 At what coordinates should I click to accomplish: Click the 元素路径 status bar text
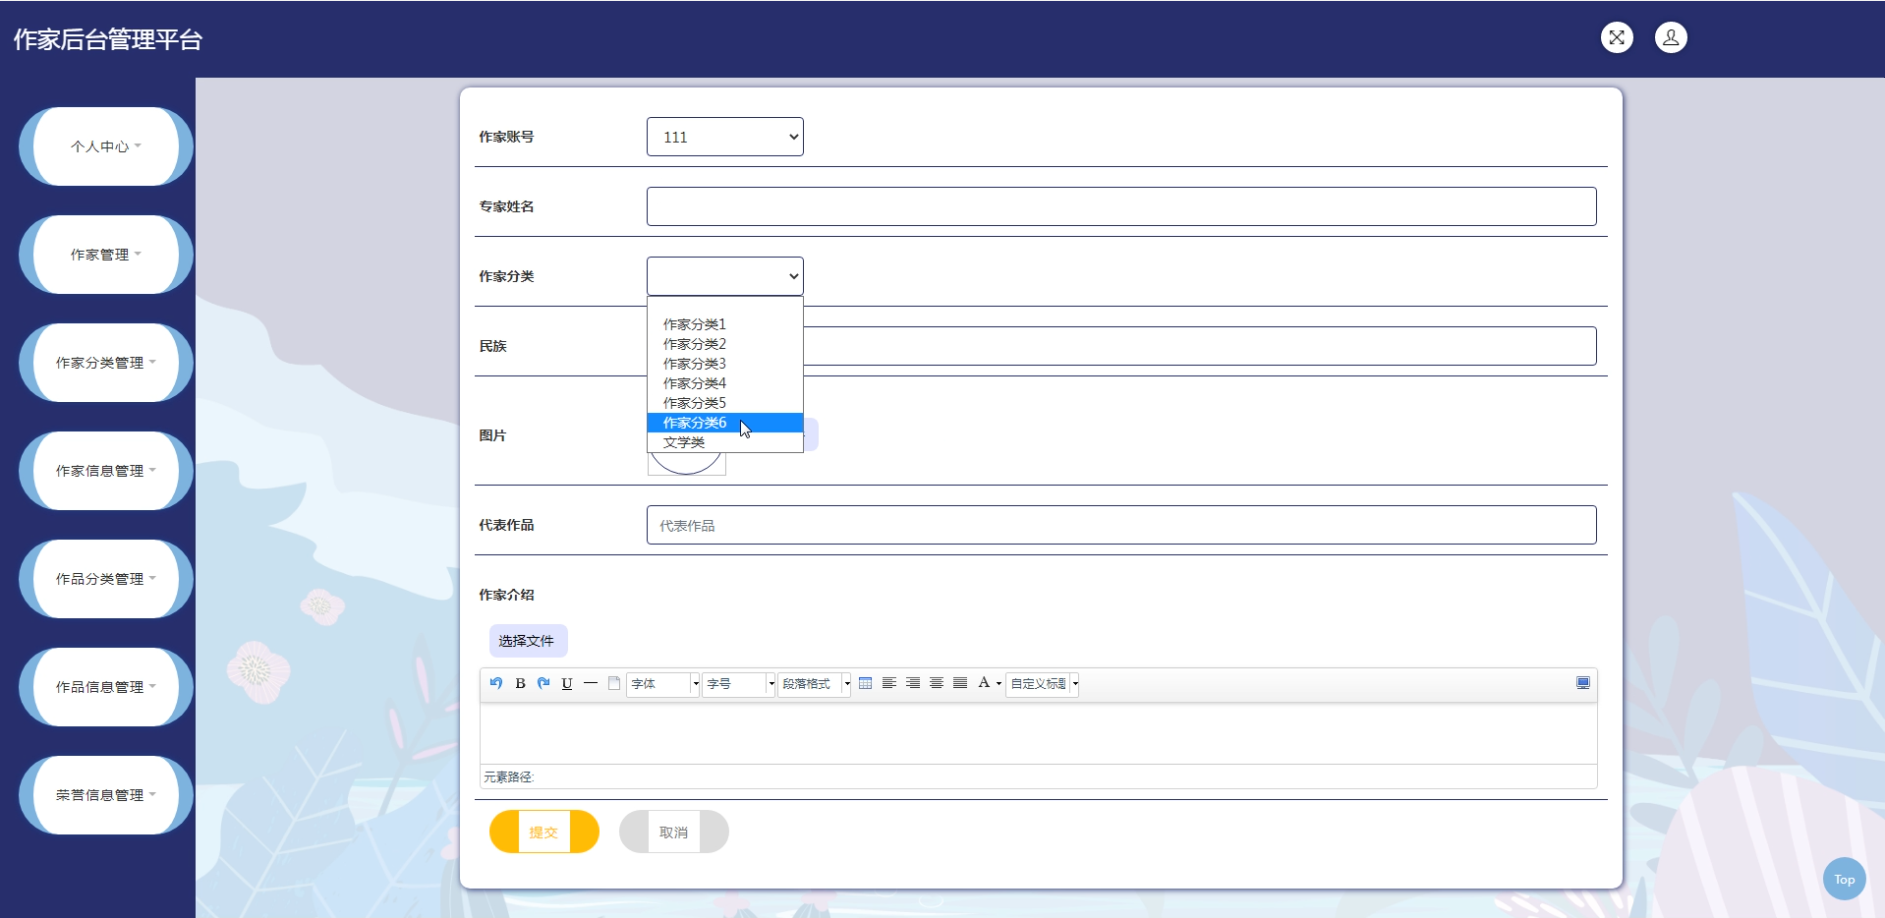click(x=509, y=777)
